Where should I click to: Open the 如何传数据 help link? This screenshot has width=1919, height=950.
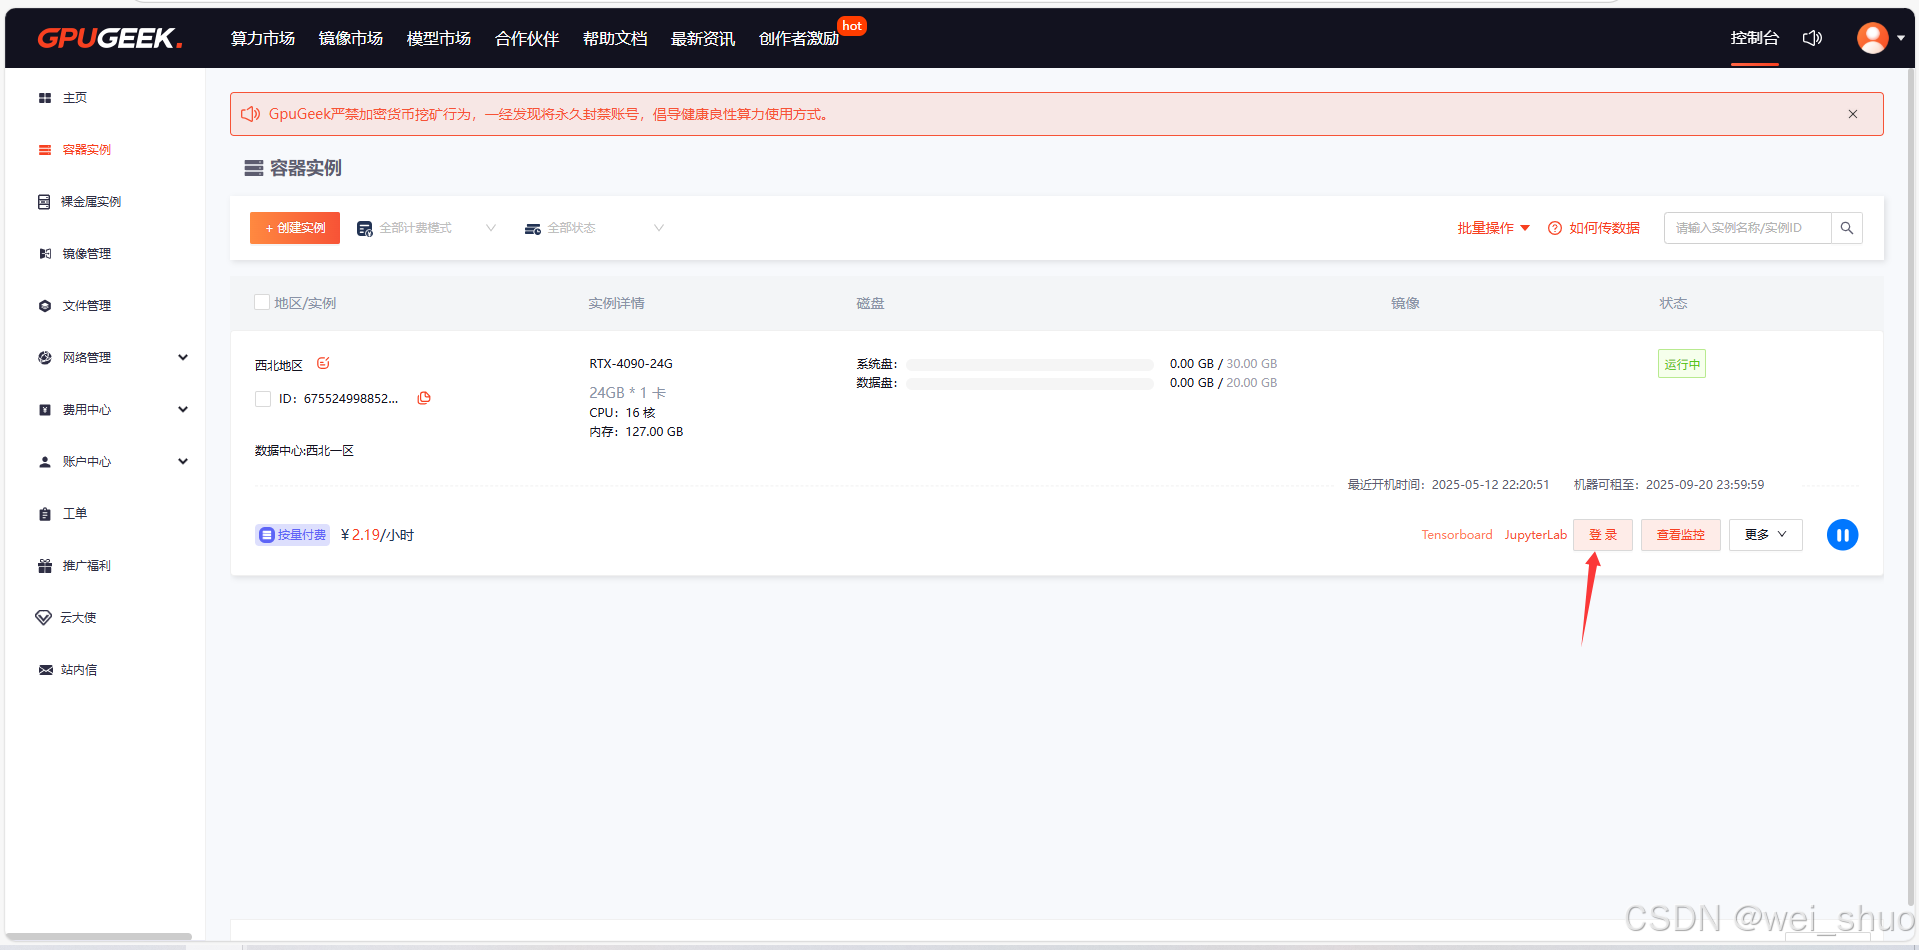(x=1604, y=228)
